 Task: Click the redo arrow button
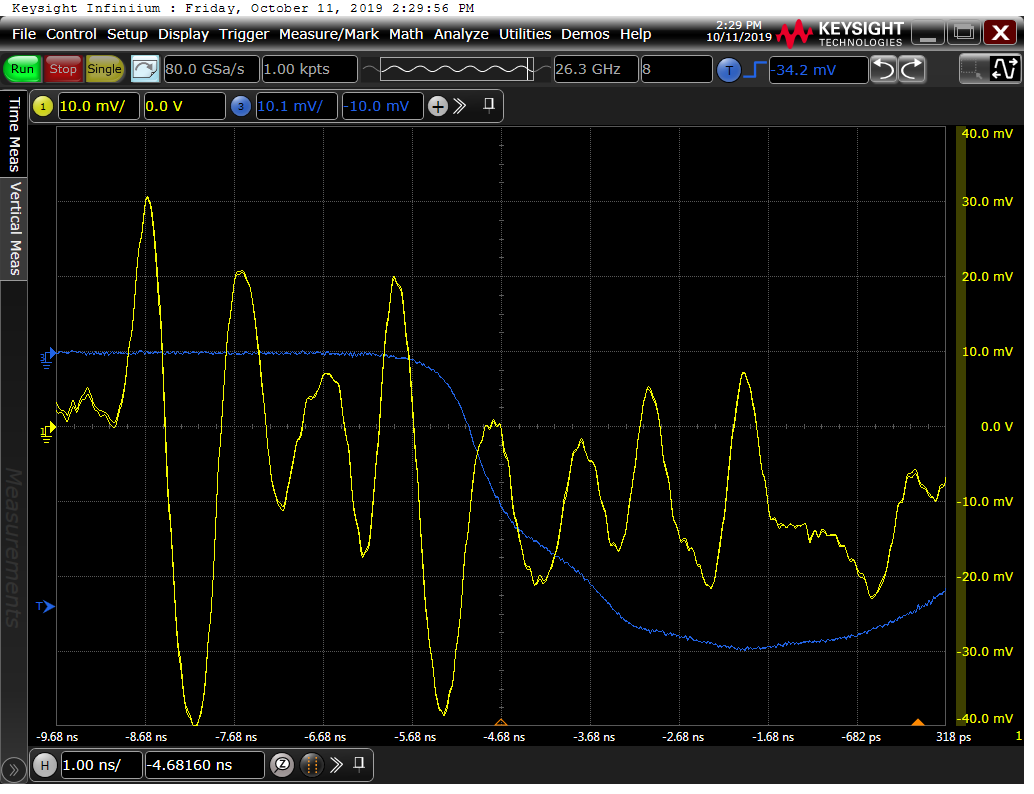912,69
